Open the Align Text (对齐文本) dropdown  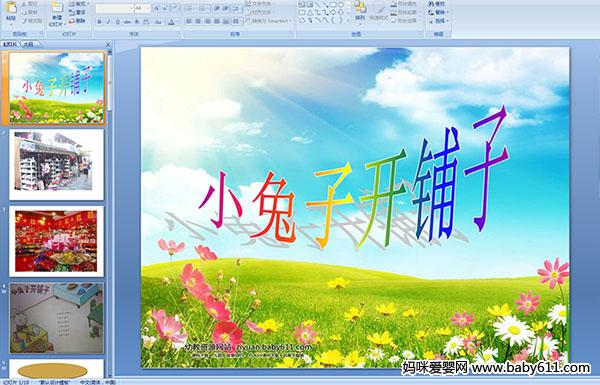(x=261, y=12)
